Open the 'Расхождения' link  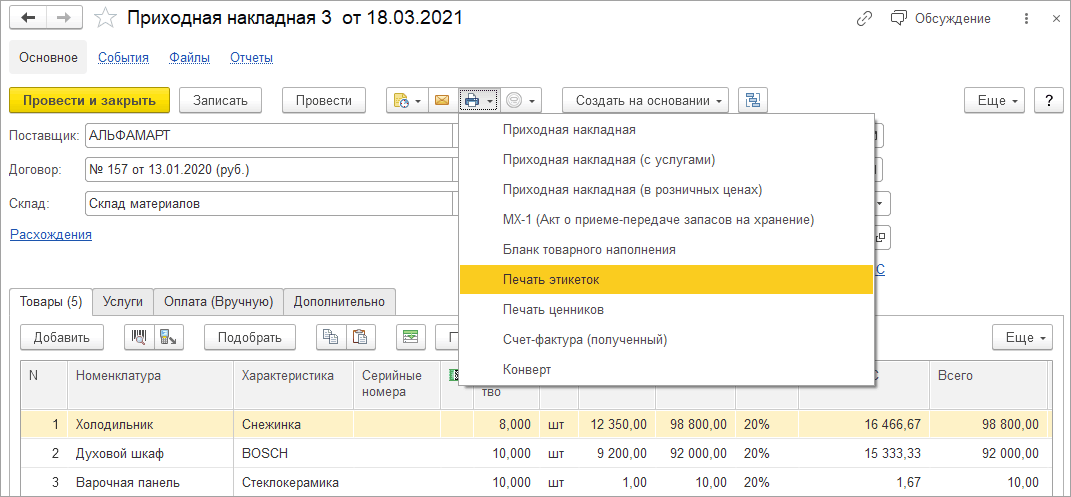(51, 234)
